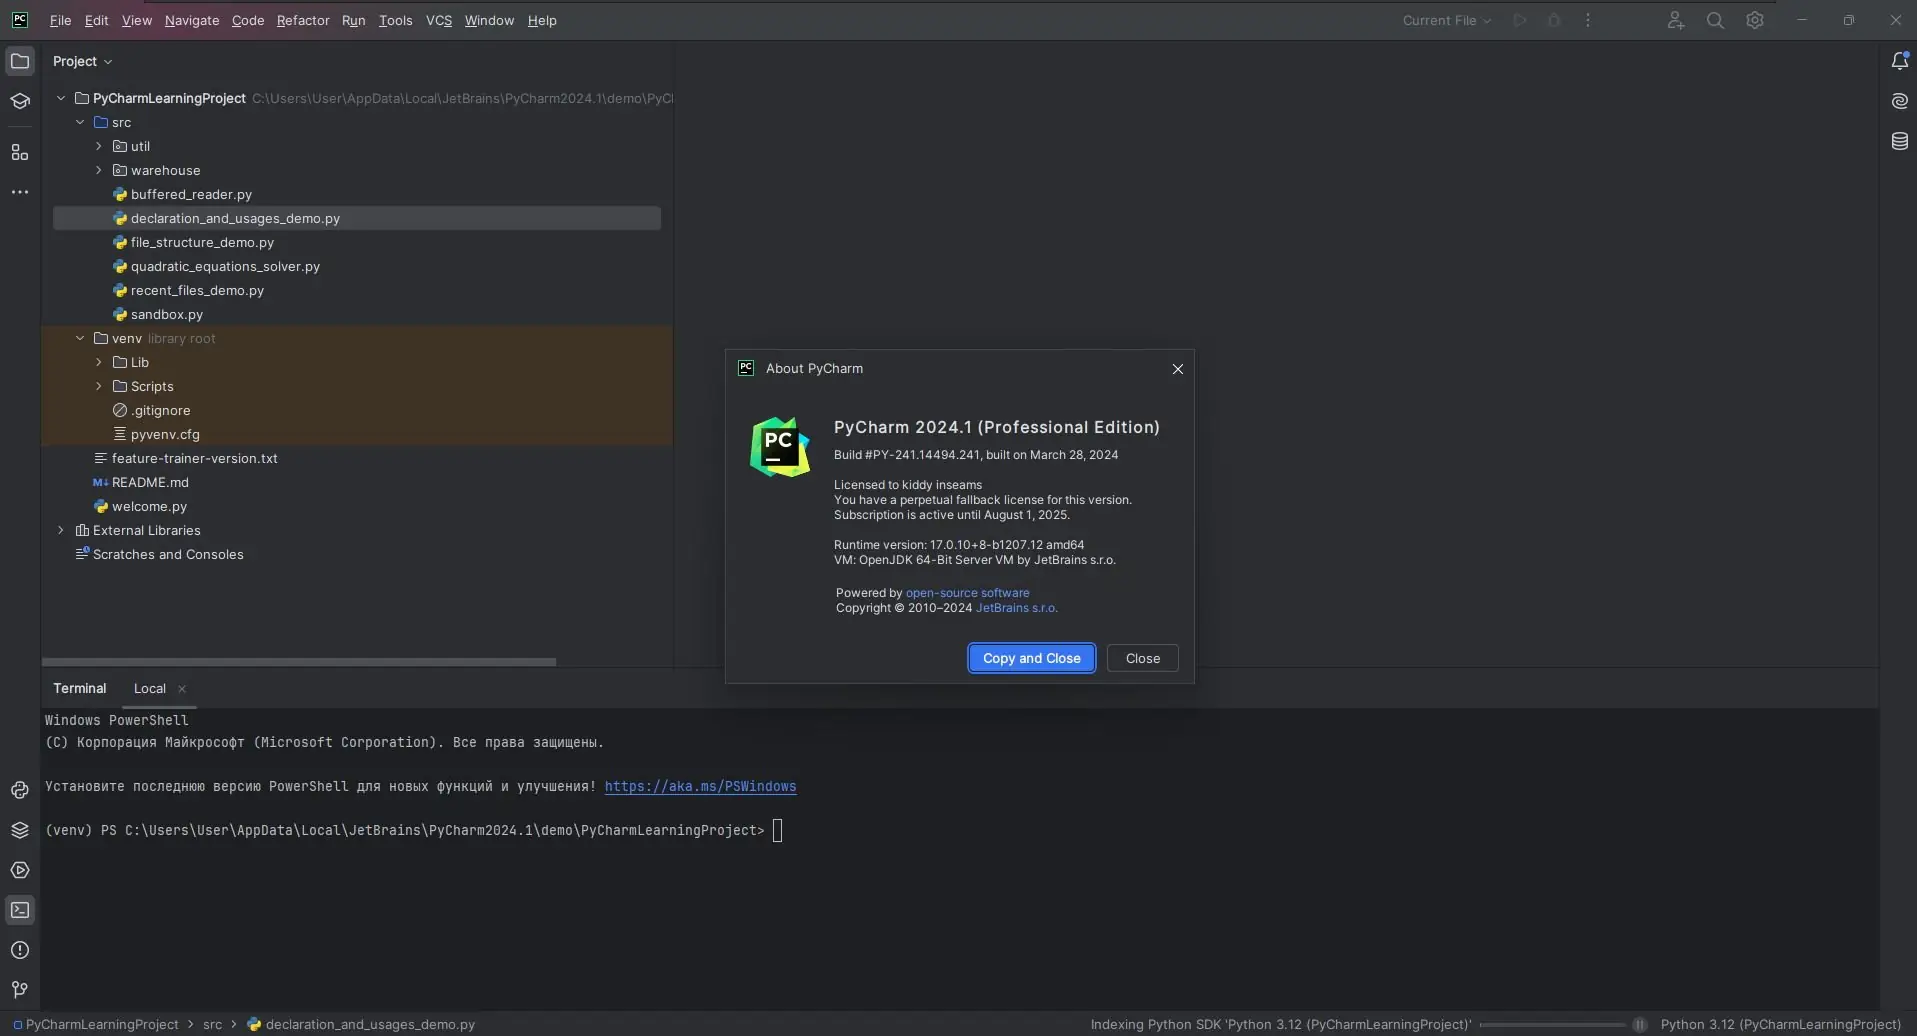Open Search Everywhere magnifier icon
The width and height of the screenshot is (1917, 1036).
point(1715,20)
